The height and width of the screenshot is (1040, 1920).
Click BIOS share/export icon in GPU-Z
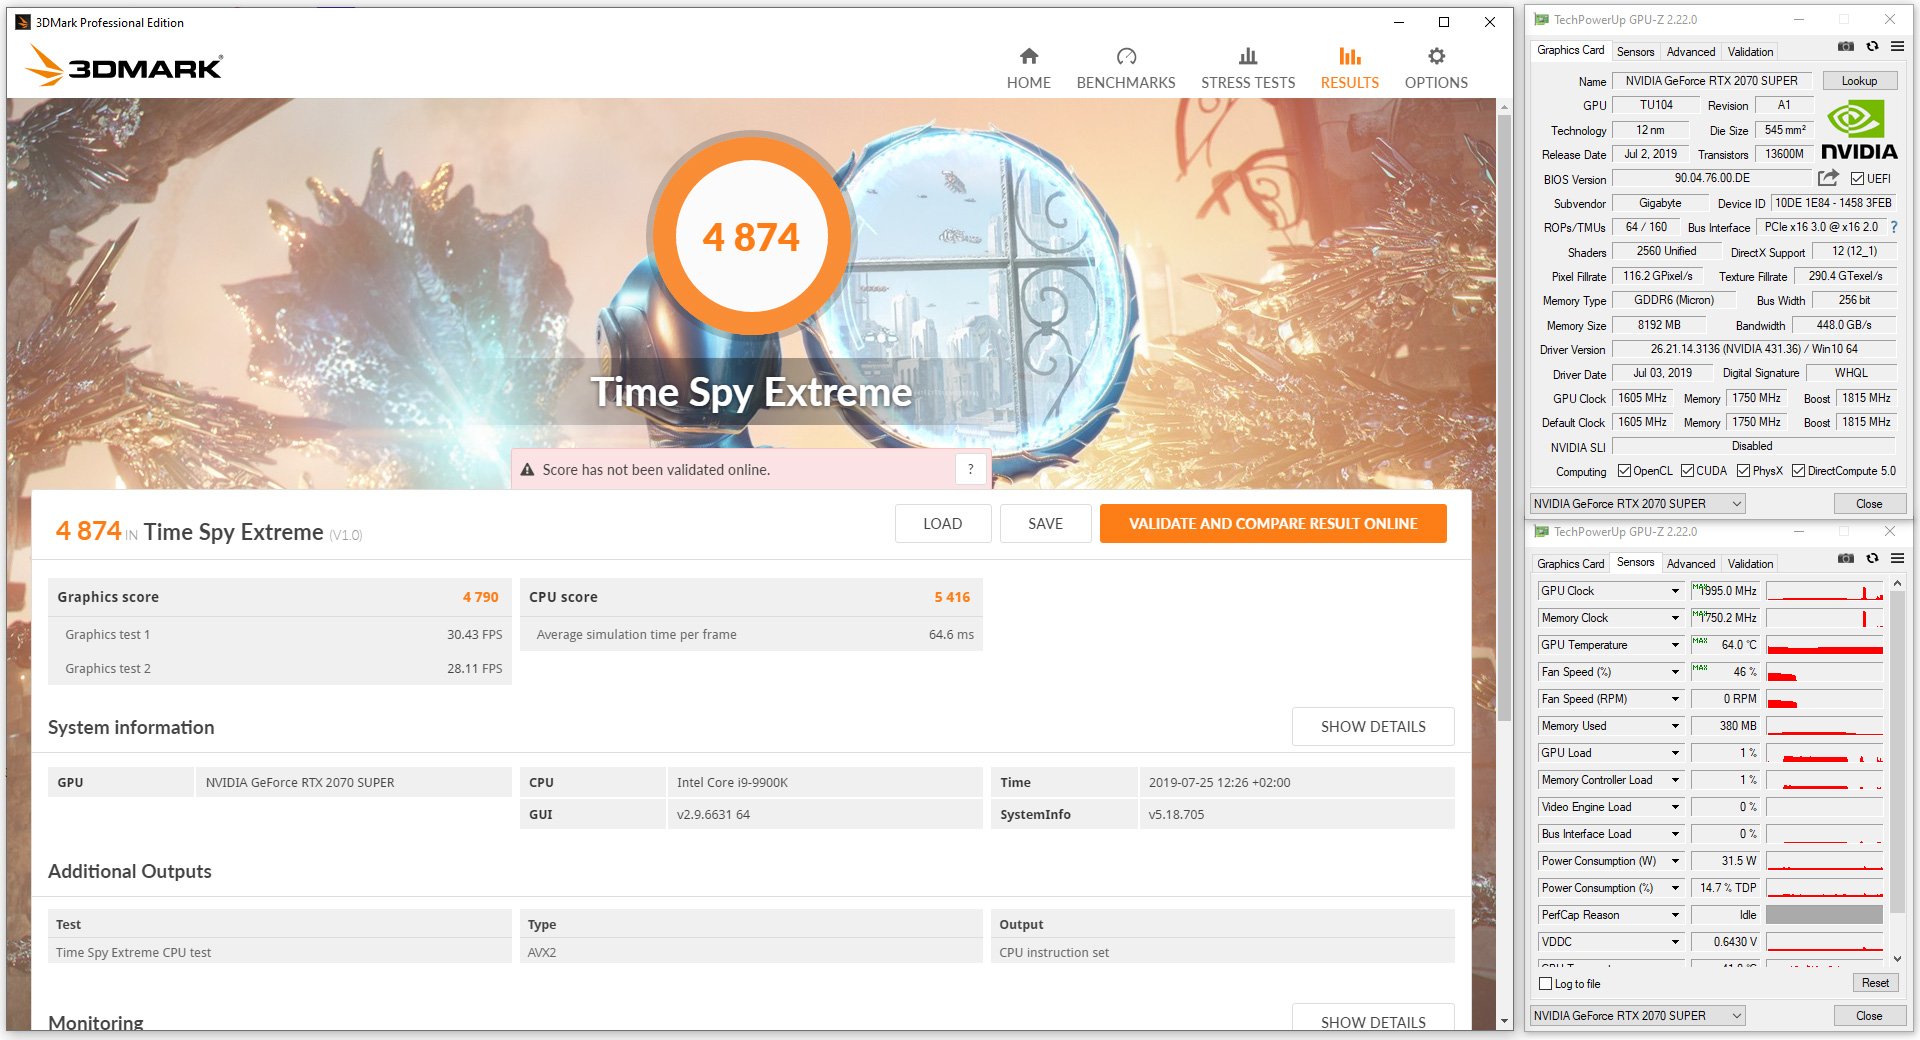(1828, 178)
